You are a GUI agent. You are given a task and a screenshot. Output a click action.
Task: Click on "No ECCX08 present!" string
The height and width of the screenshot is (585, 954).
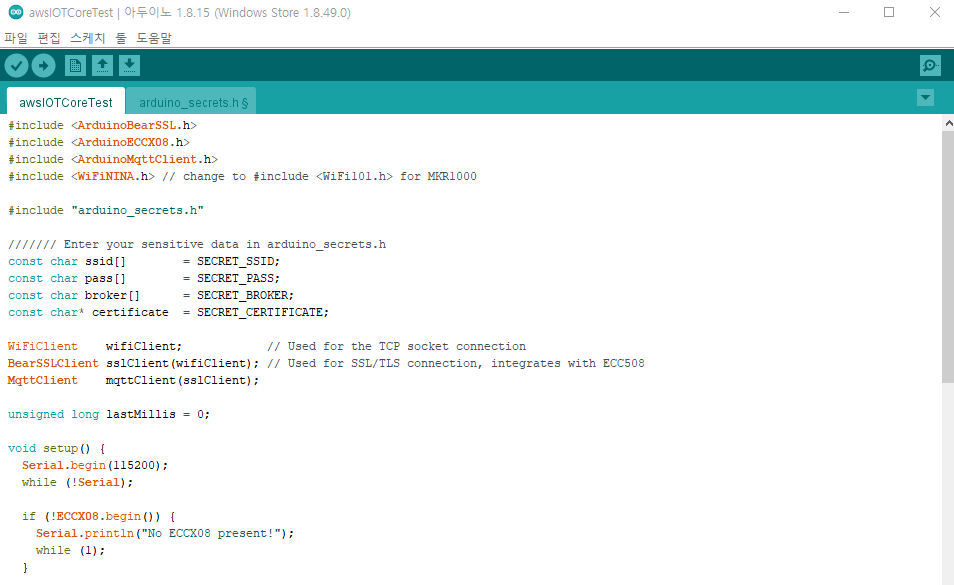coord(211,534)
